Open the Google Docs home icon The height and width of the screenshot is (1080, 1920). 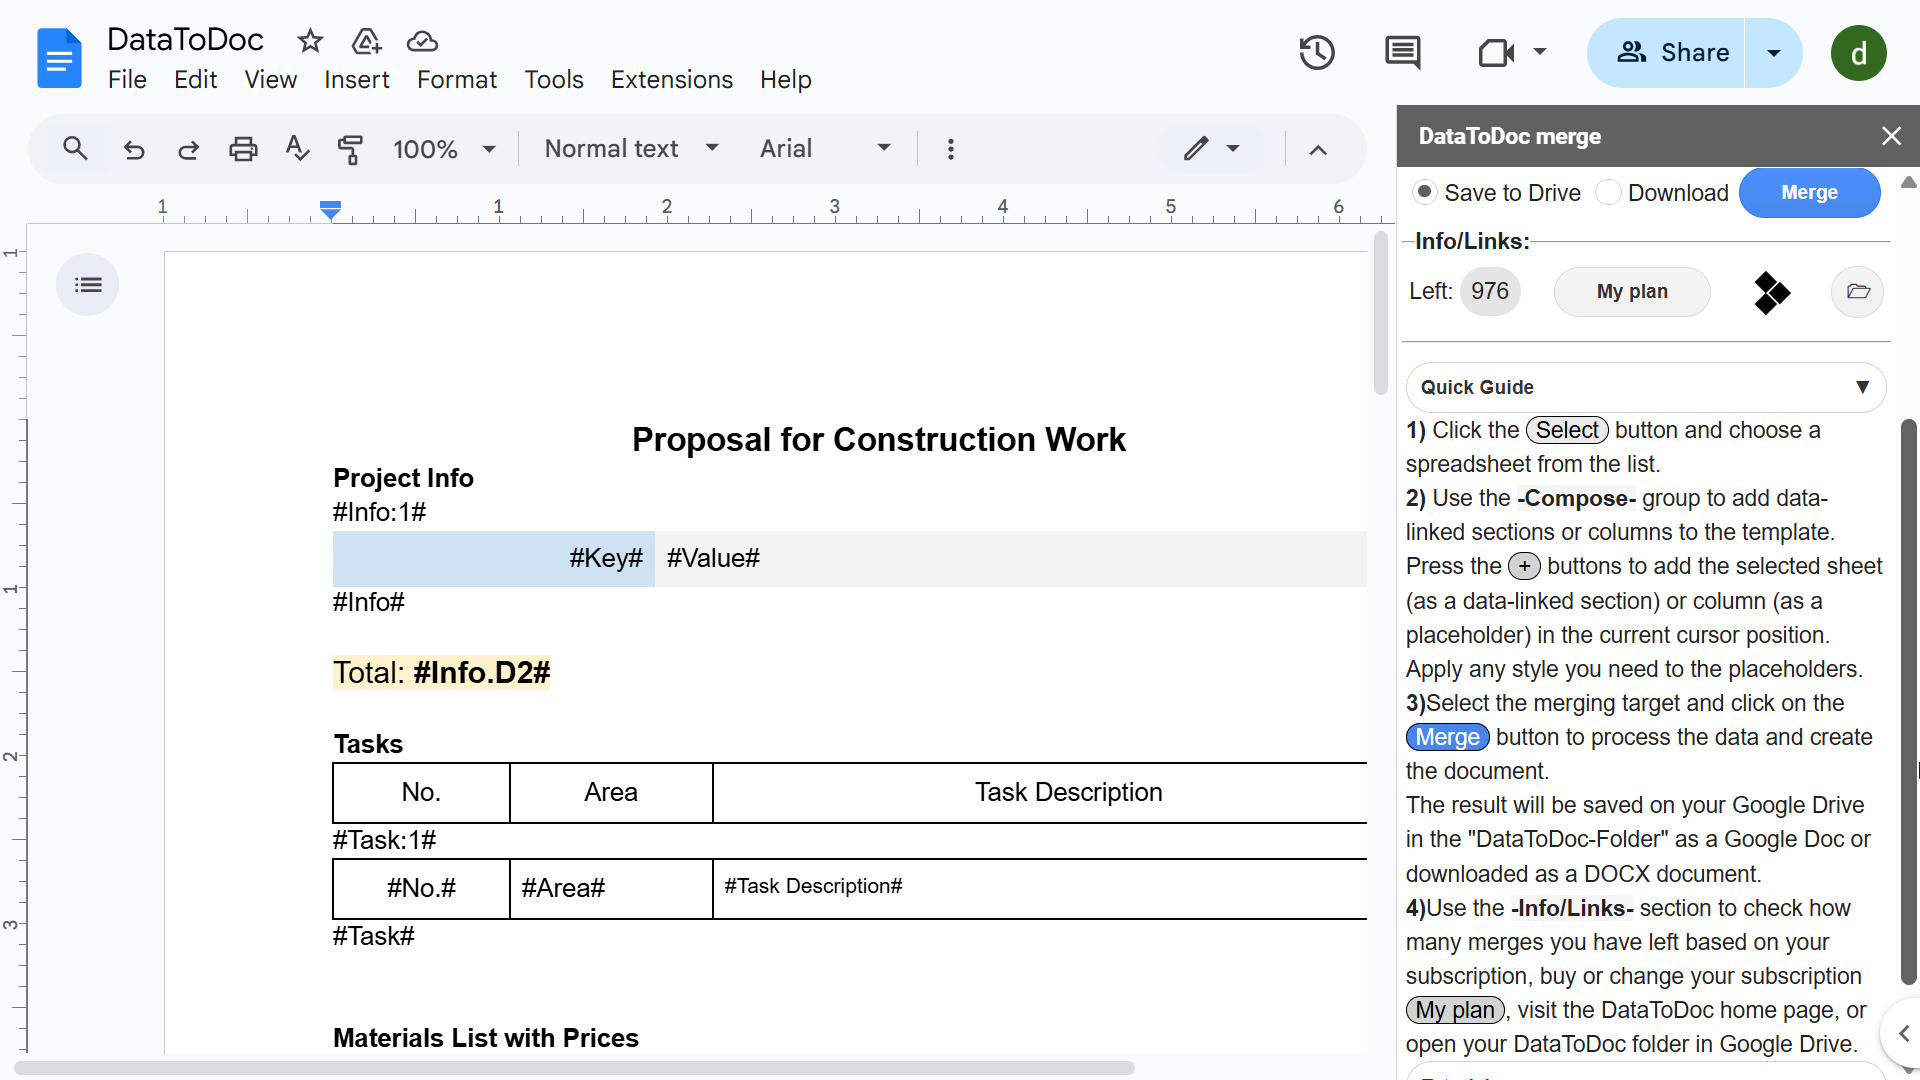59,58
